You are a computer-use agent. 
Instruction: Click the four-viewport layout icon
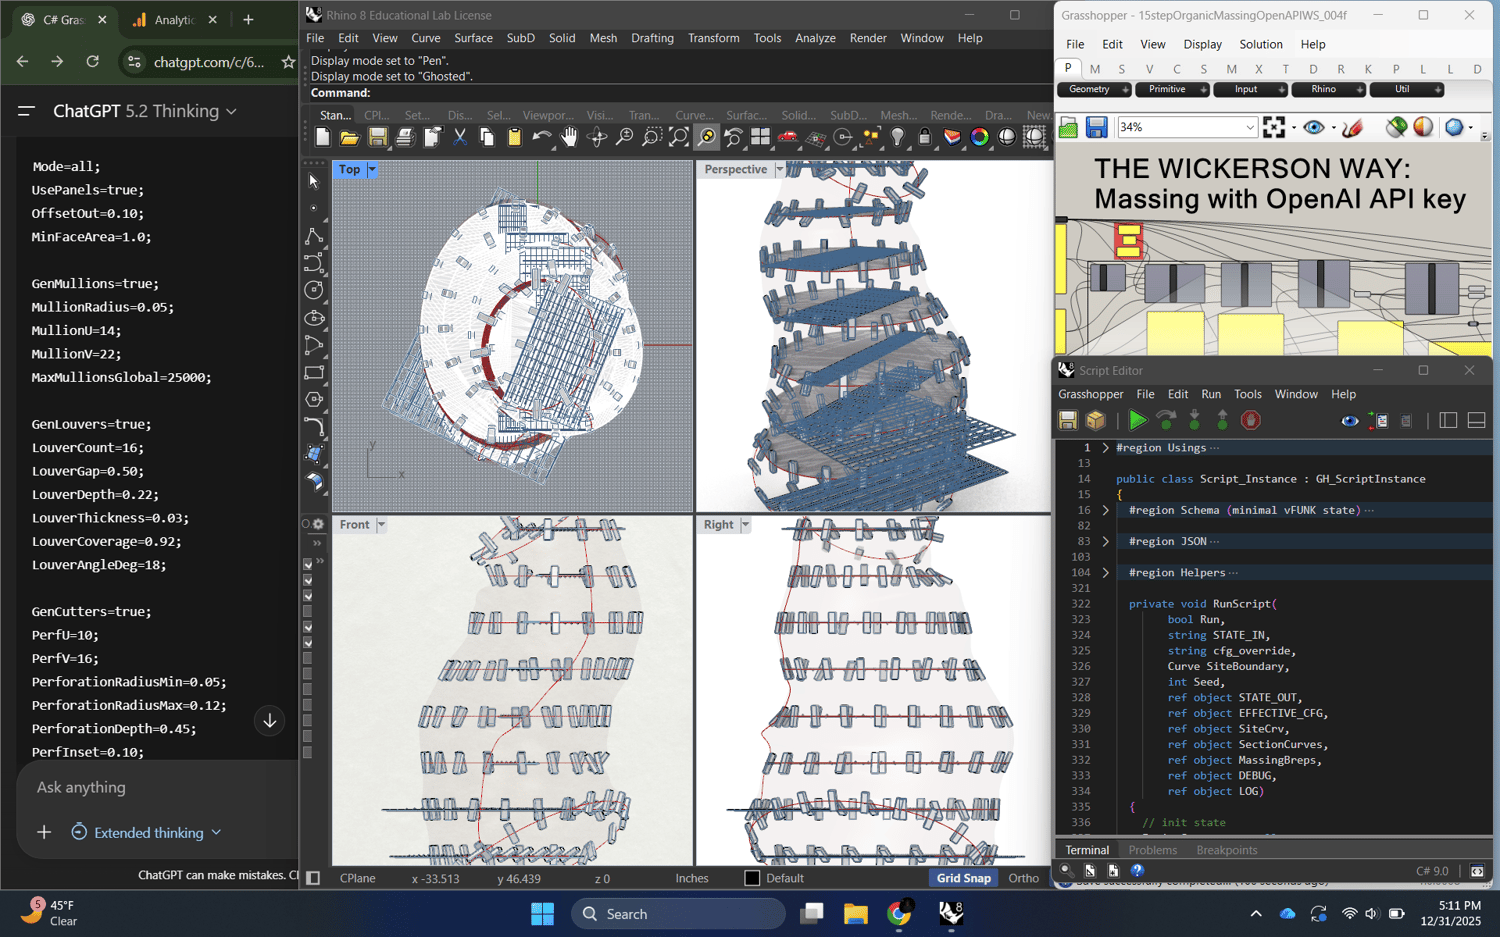click(x=761, y=138)
